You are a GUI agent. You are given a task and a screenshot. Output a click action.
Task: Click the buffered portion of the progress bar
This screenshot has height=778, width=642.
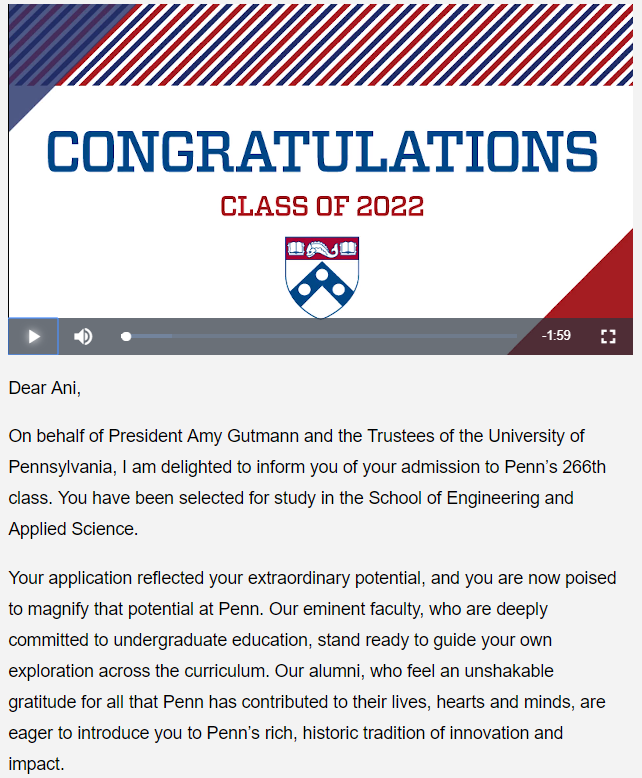pyautogui.click(x=151, y=336)
